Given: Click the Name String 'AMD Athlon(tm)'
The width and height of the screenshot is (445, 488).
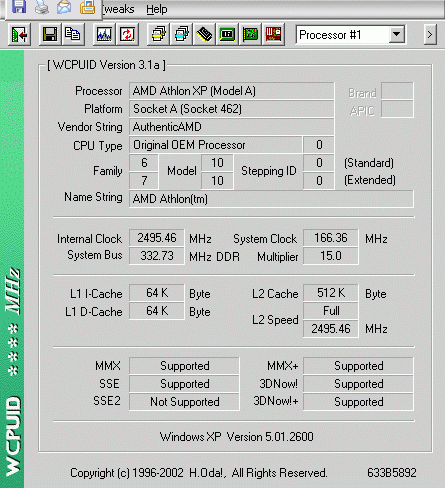Looking at the screenshot, I should pyautogui.click(x=271, y=199).
